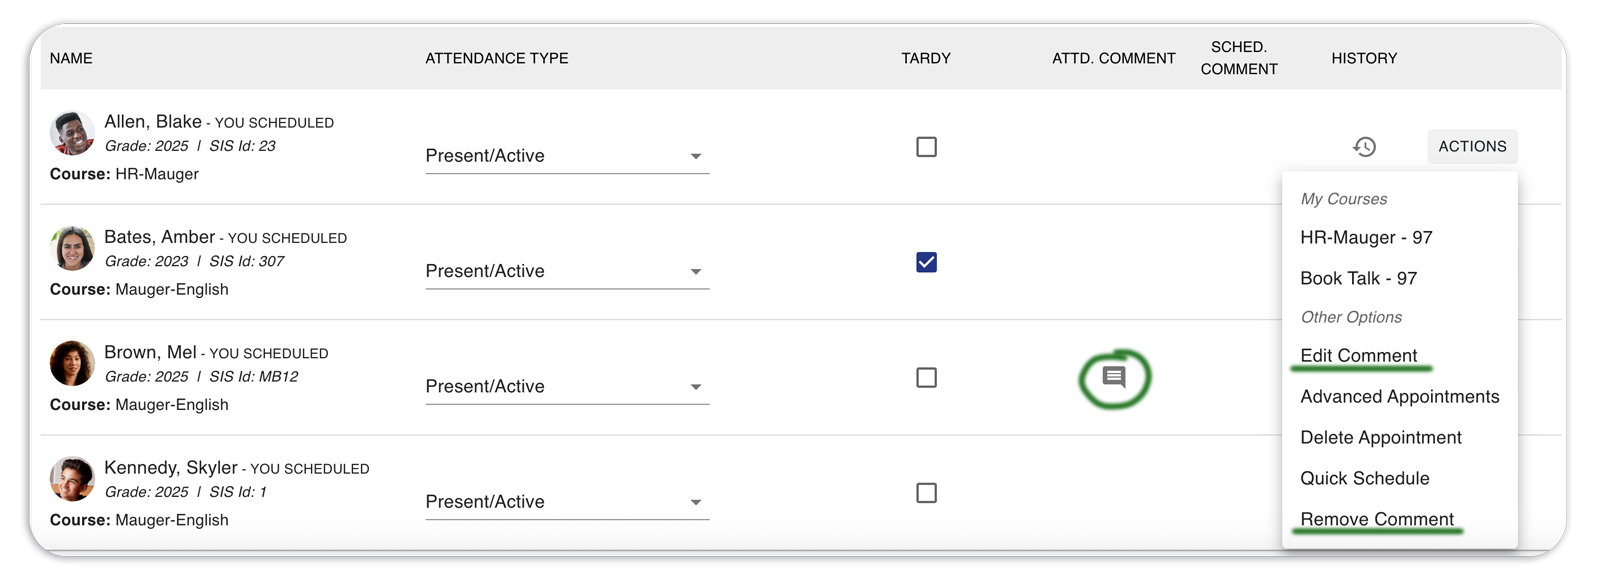This screenshot has width=1600, height=583.
Task: Choose Quick Schedule from the menu
Action: click(x=1364, y=478)
